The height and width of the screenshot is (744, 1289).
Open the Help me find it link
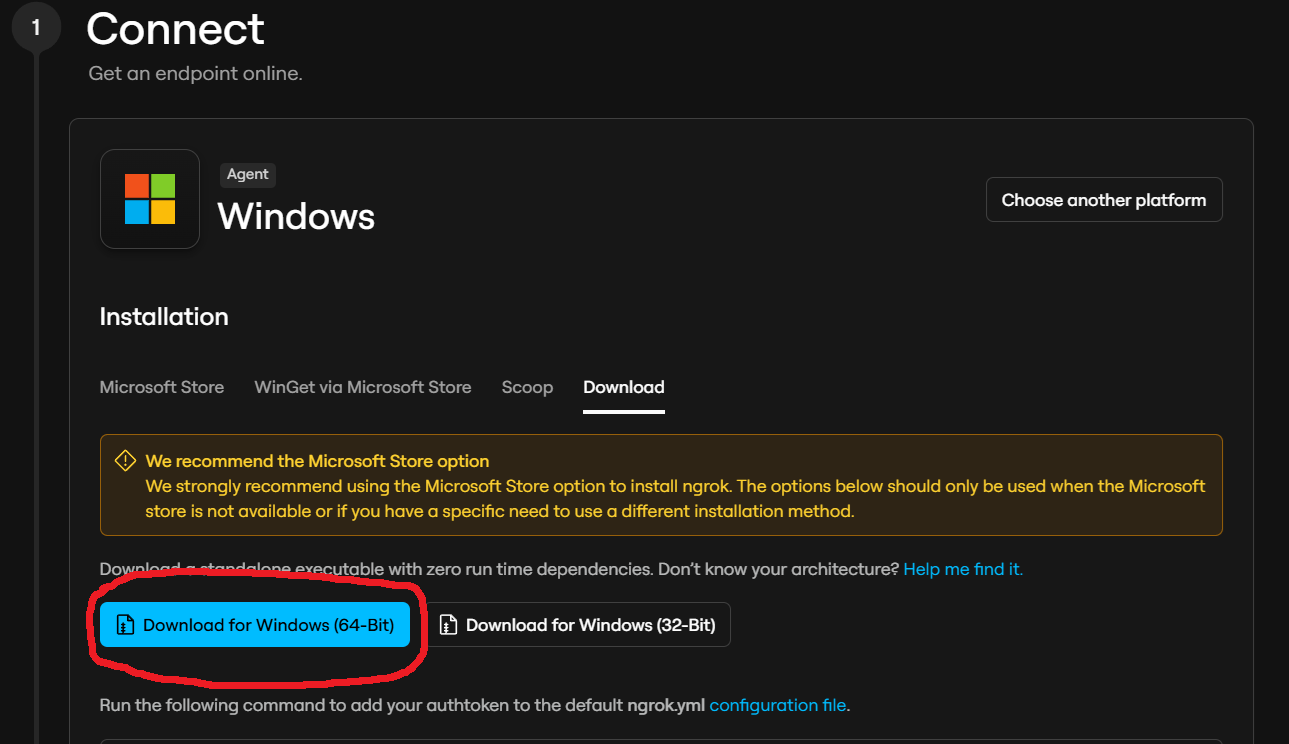pyautogui.click(x=963, y=569)
